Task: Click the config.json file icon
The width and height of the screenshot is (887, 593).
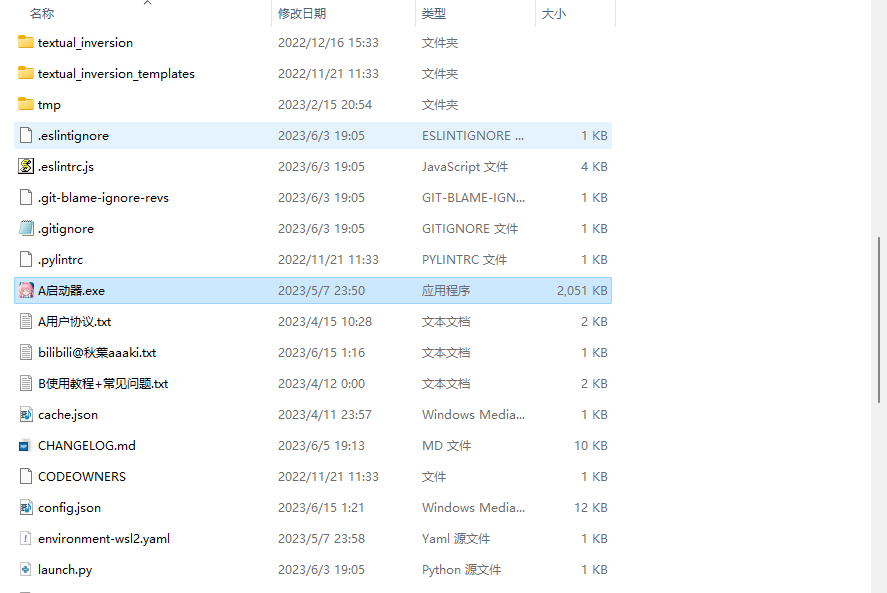Action: [25, 508]
